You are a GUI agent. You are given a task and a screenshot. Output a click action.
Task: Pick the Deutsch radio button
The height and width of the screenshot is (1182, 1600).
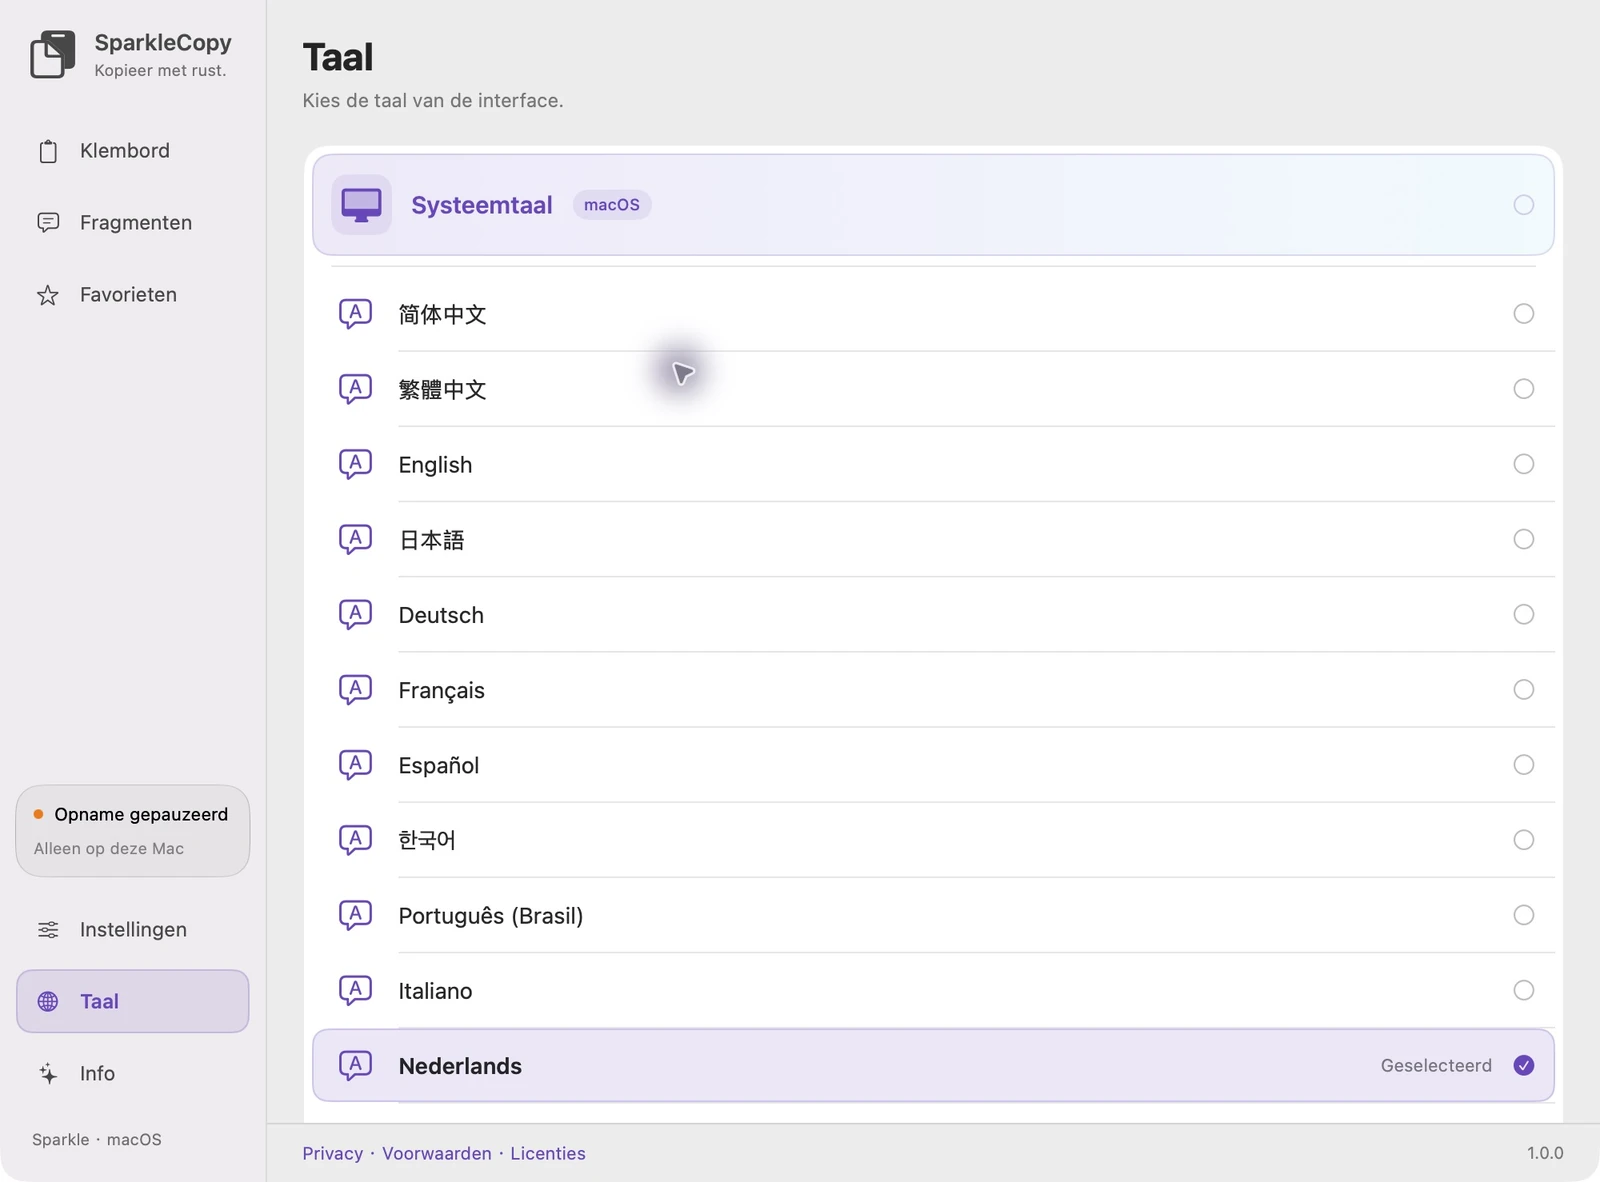1523,614
